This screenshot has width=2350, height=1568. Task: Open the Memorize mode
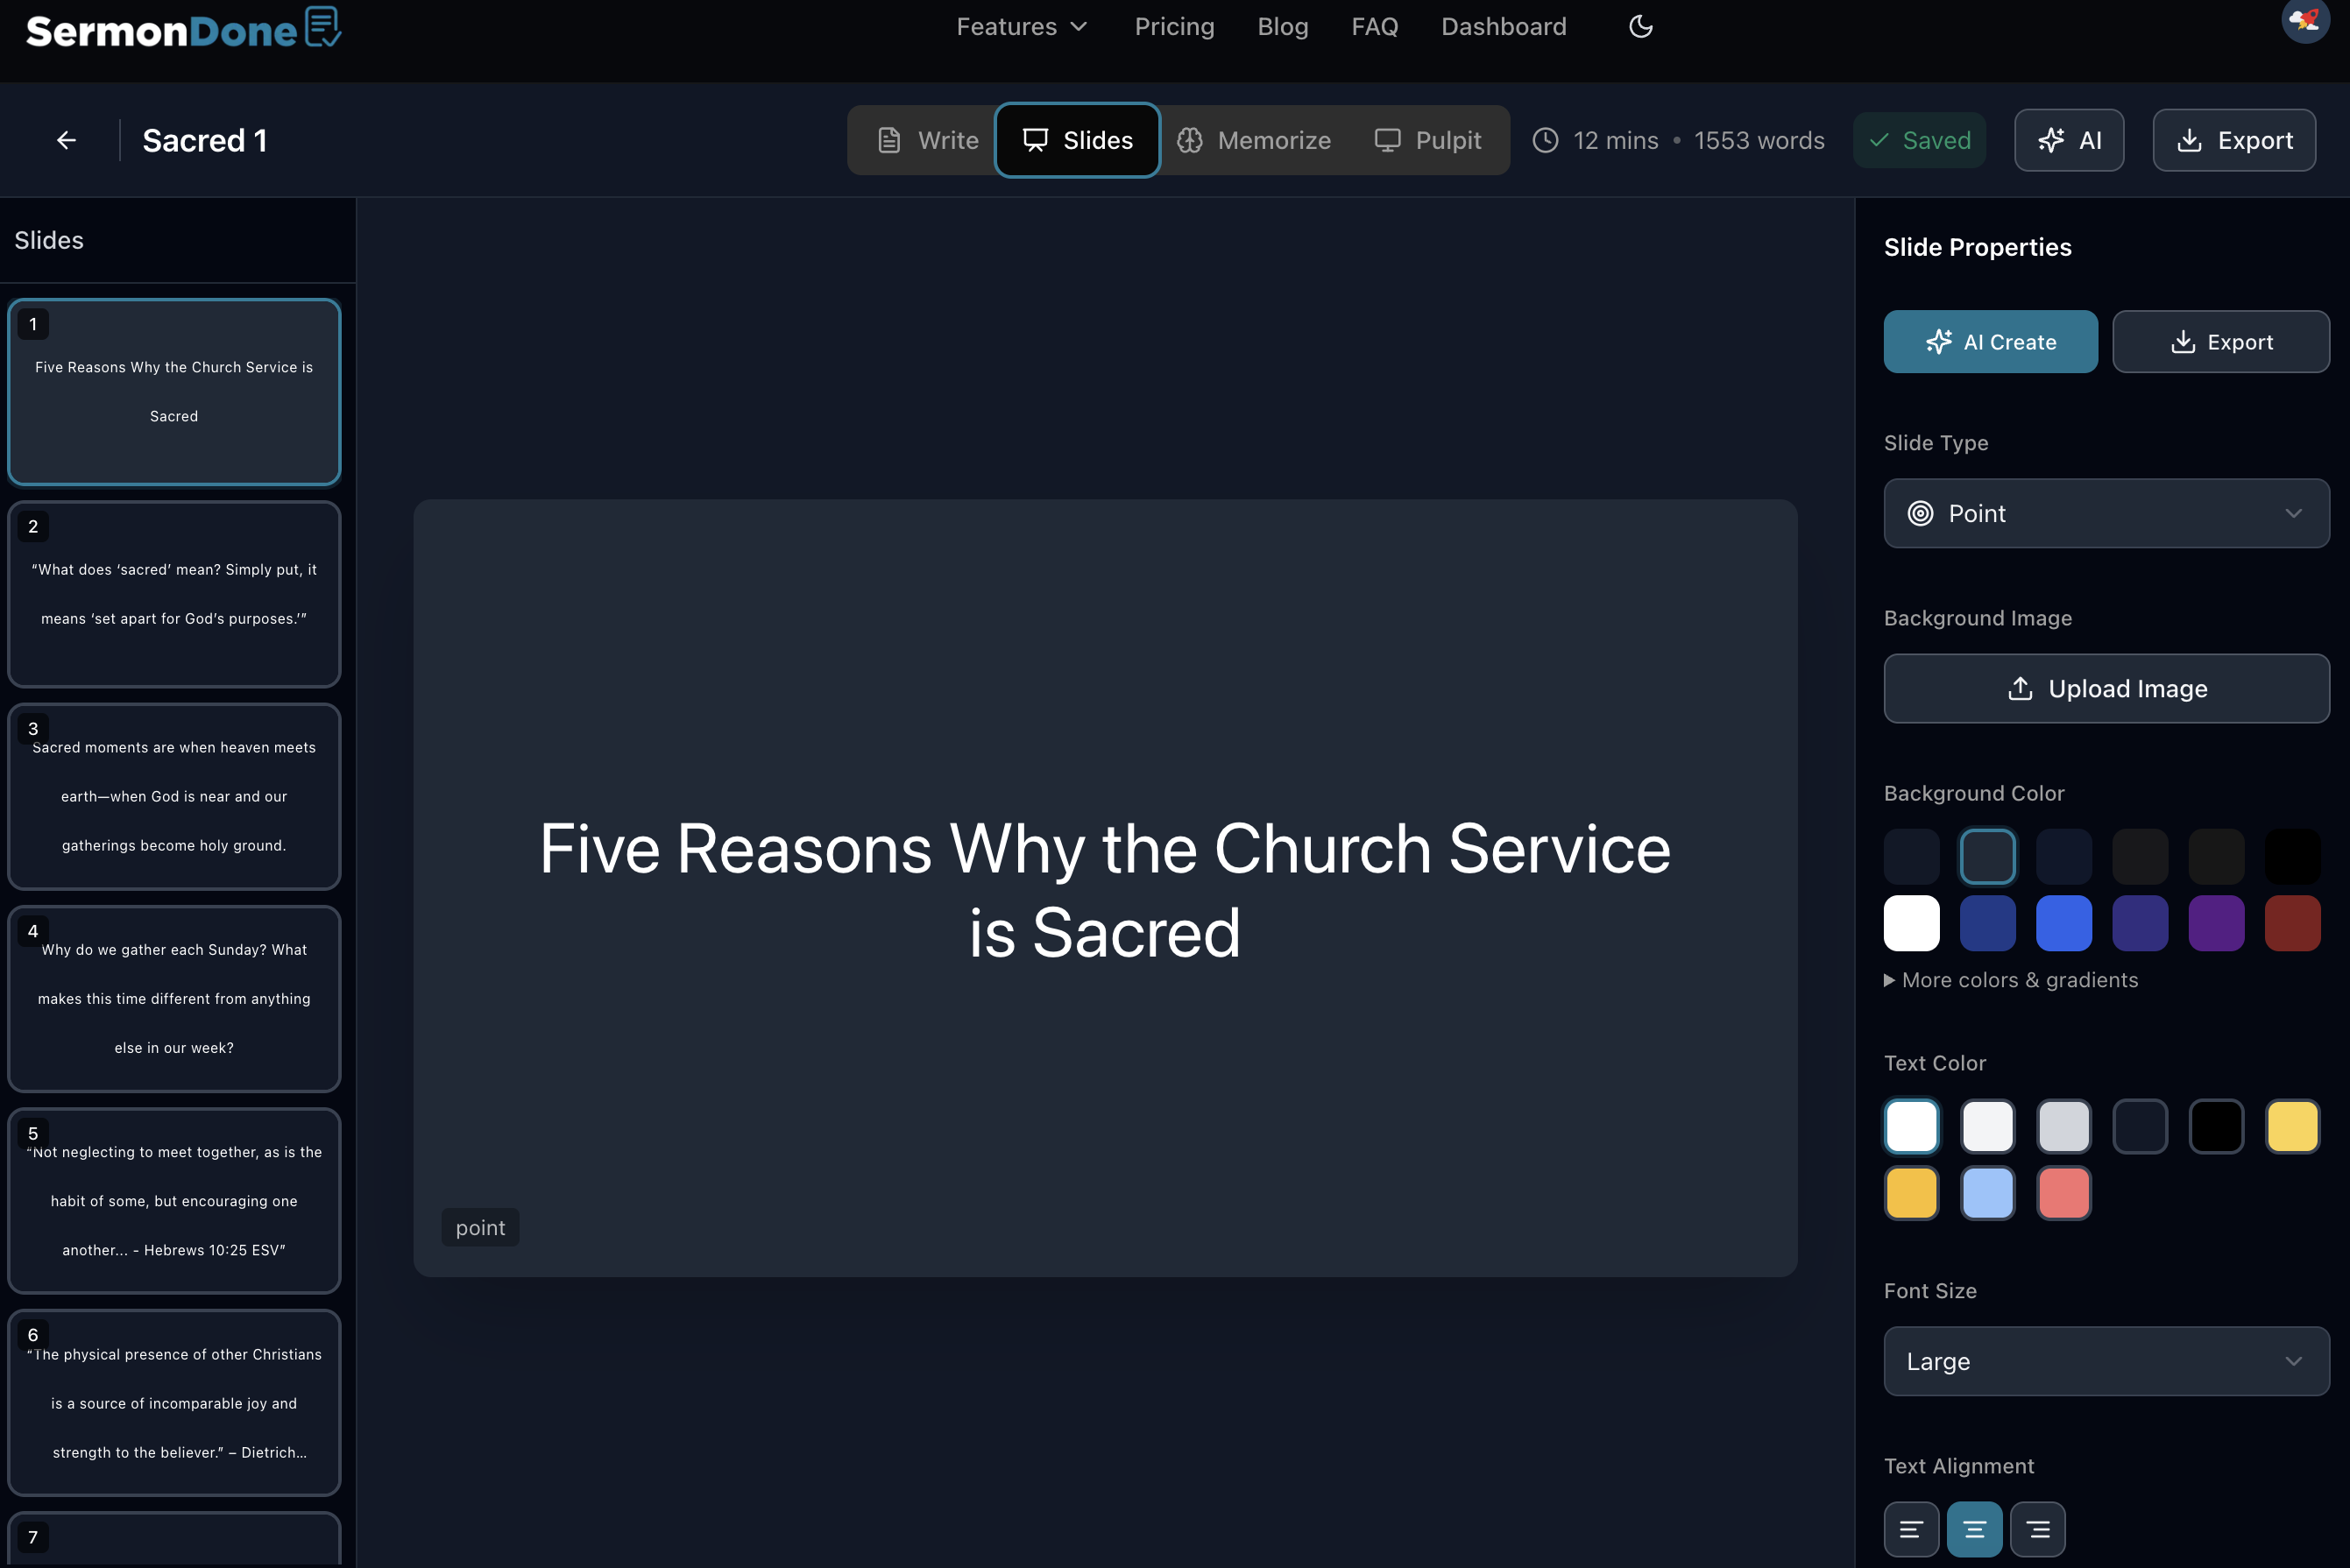(x=1254, y=140)
